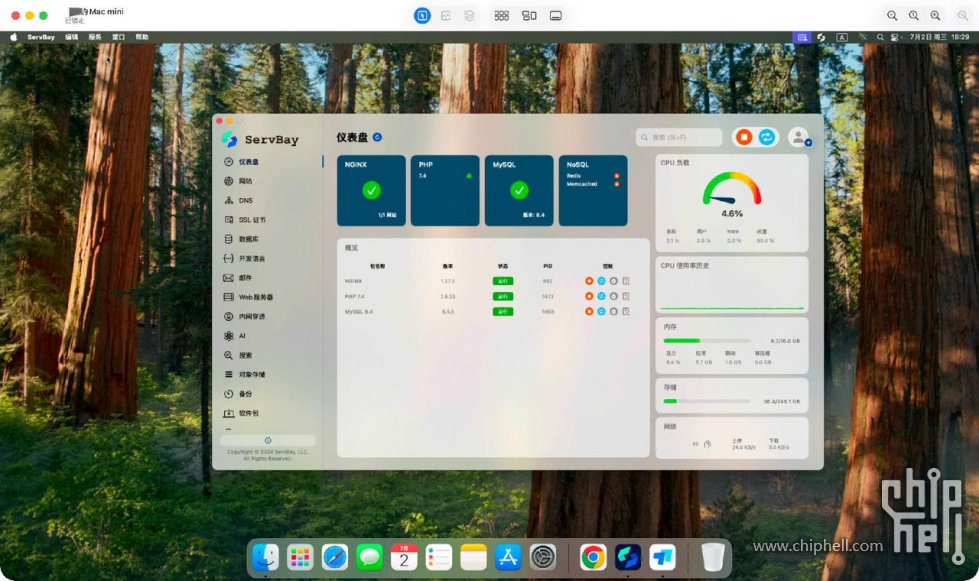Open the App Store from the Dock
The width and height of the screenshot is (979, 581).
pyautogui.click(x=508, y=557)
